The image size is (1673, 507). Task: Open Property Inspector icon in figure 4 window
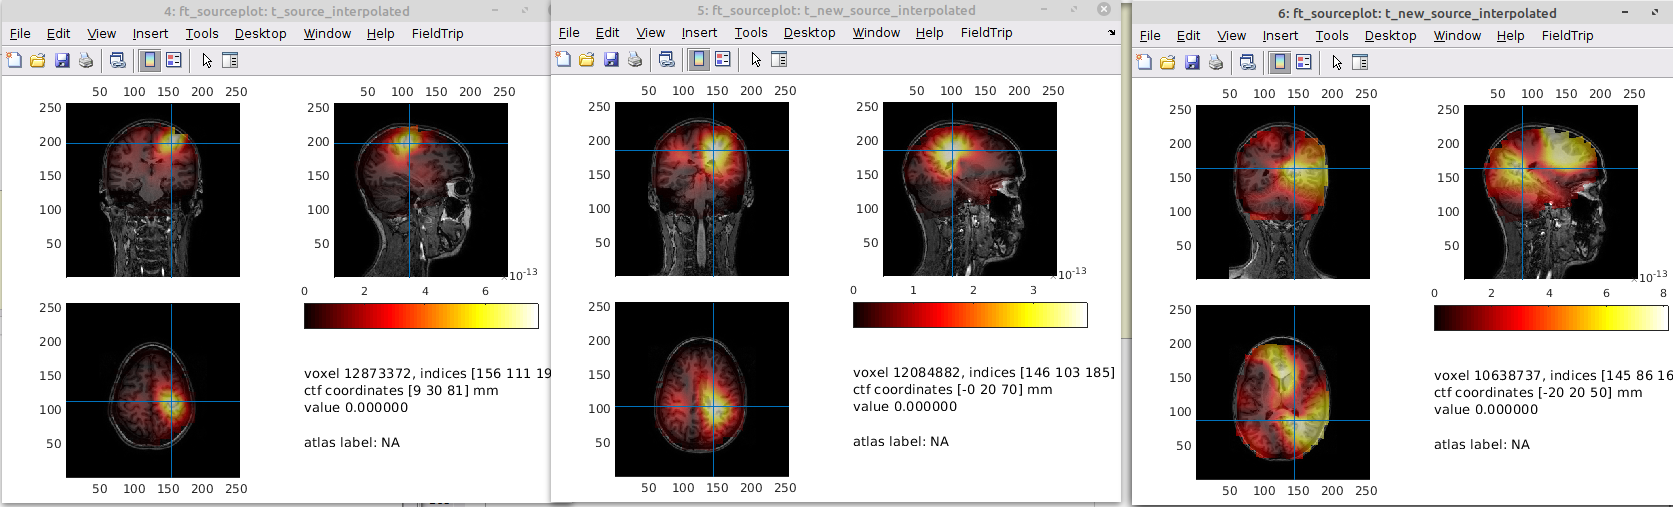point(229,61)
